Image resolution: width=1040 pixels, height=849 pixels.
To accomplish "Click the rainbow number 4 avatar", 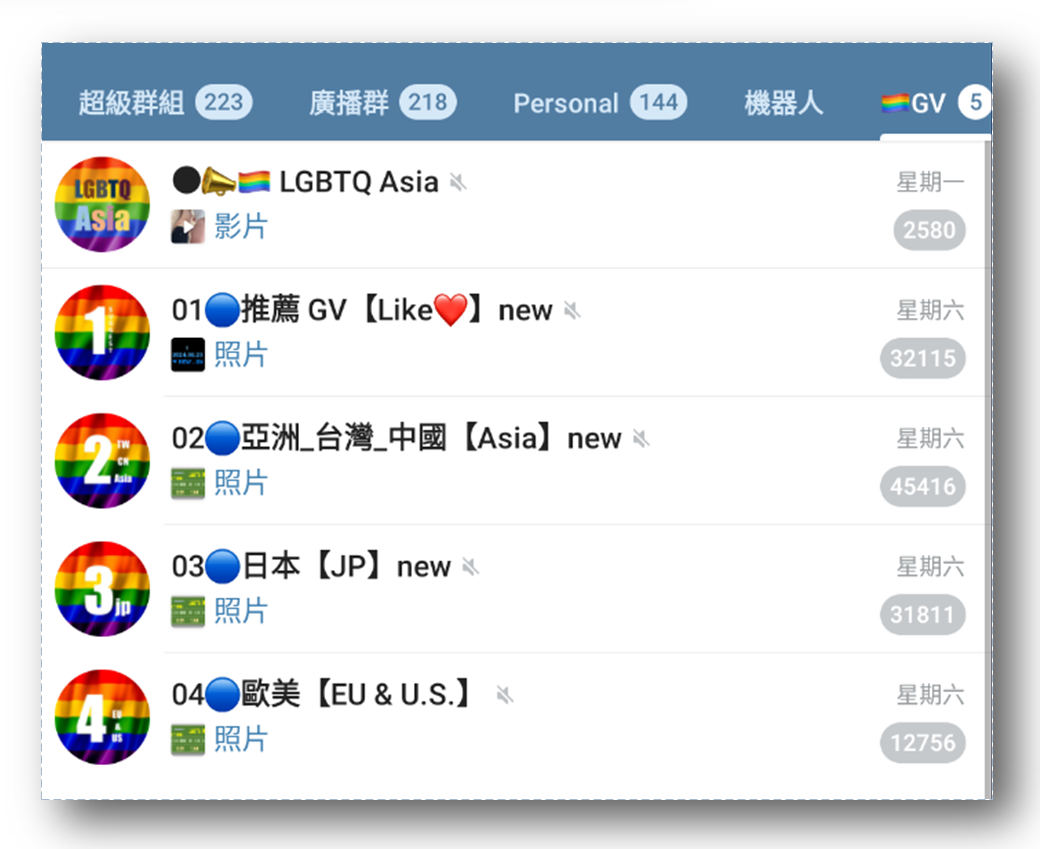I will tap(102, 717).
